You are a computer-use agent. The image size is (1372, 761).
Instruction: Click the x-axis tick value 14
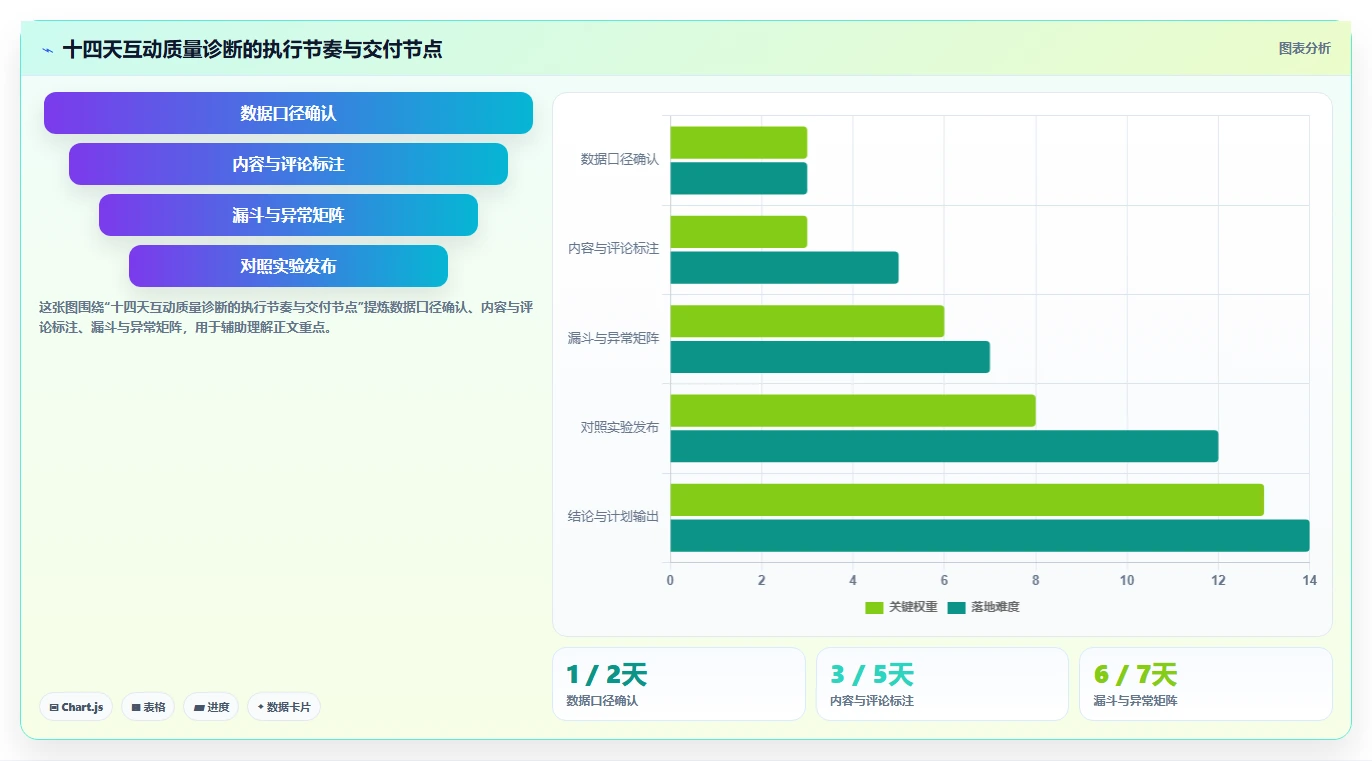click(1310, 581)
